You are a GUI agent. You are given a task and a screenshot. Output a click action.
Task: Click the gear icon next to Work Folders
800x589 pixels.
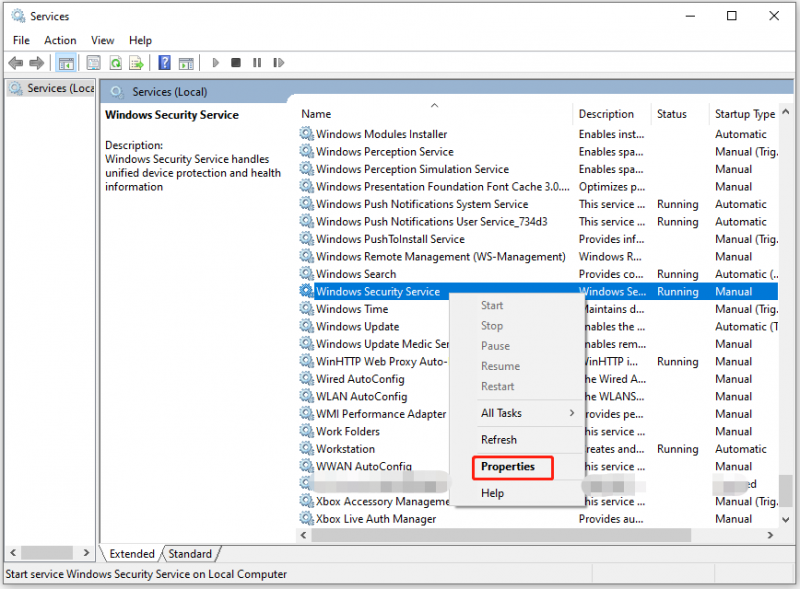coord(306,431)
